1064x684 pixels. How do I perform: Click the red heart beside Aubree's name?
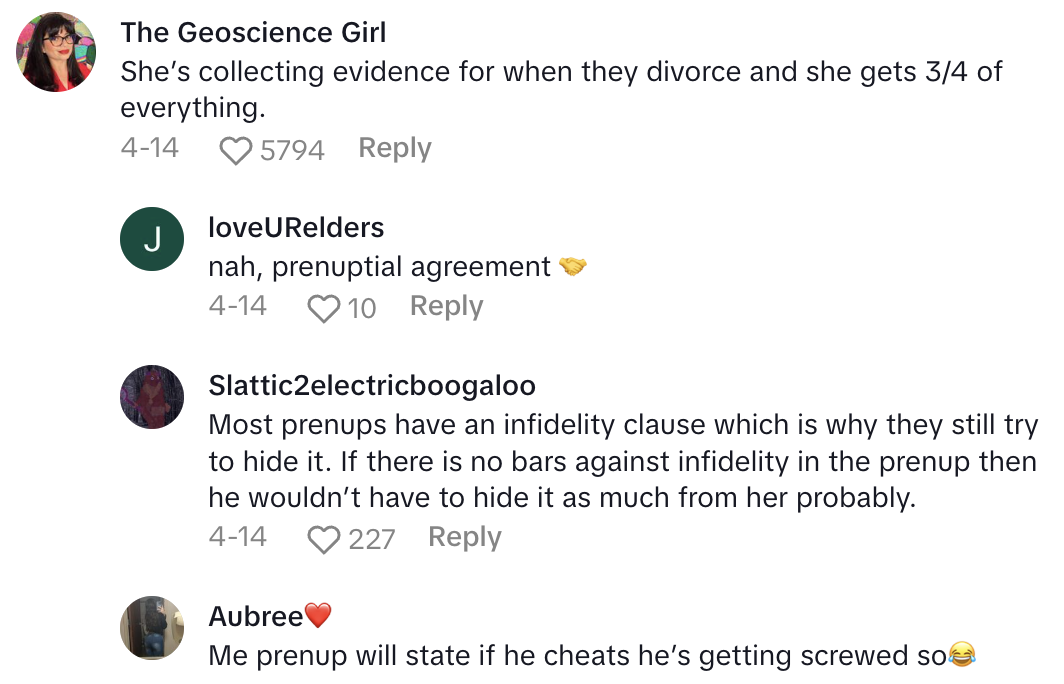[317, 617]
